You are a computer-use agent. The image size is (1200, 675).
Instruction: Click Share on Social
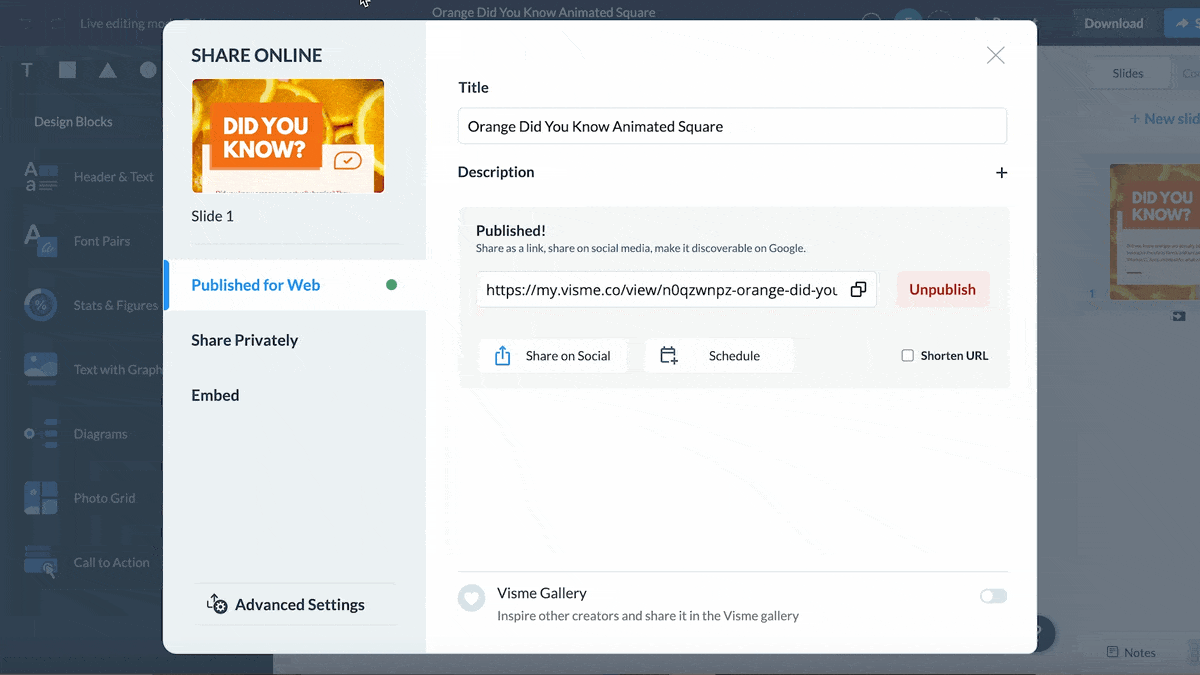[553, 355]
